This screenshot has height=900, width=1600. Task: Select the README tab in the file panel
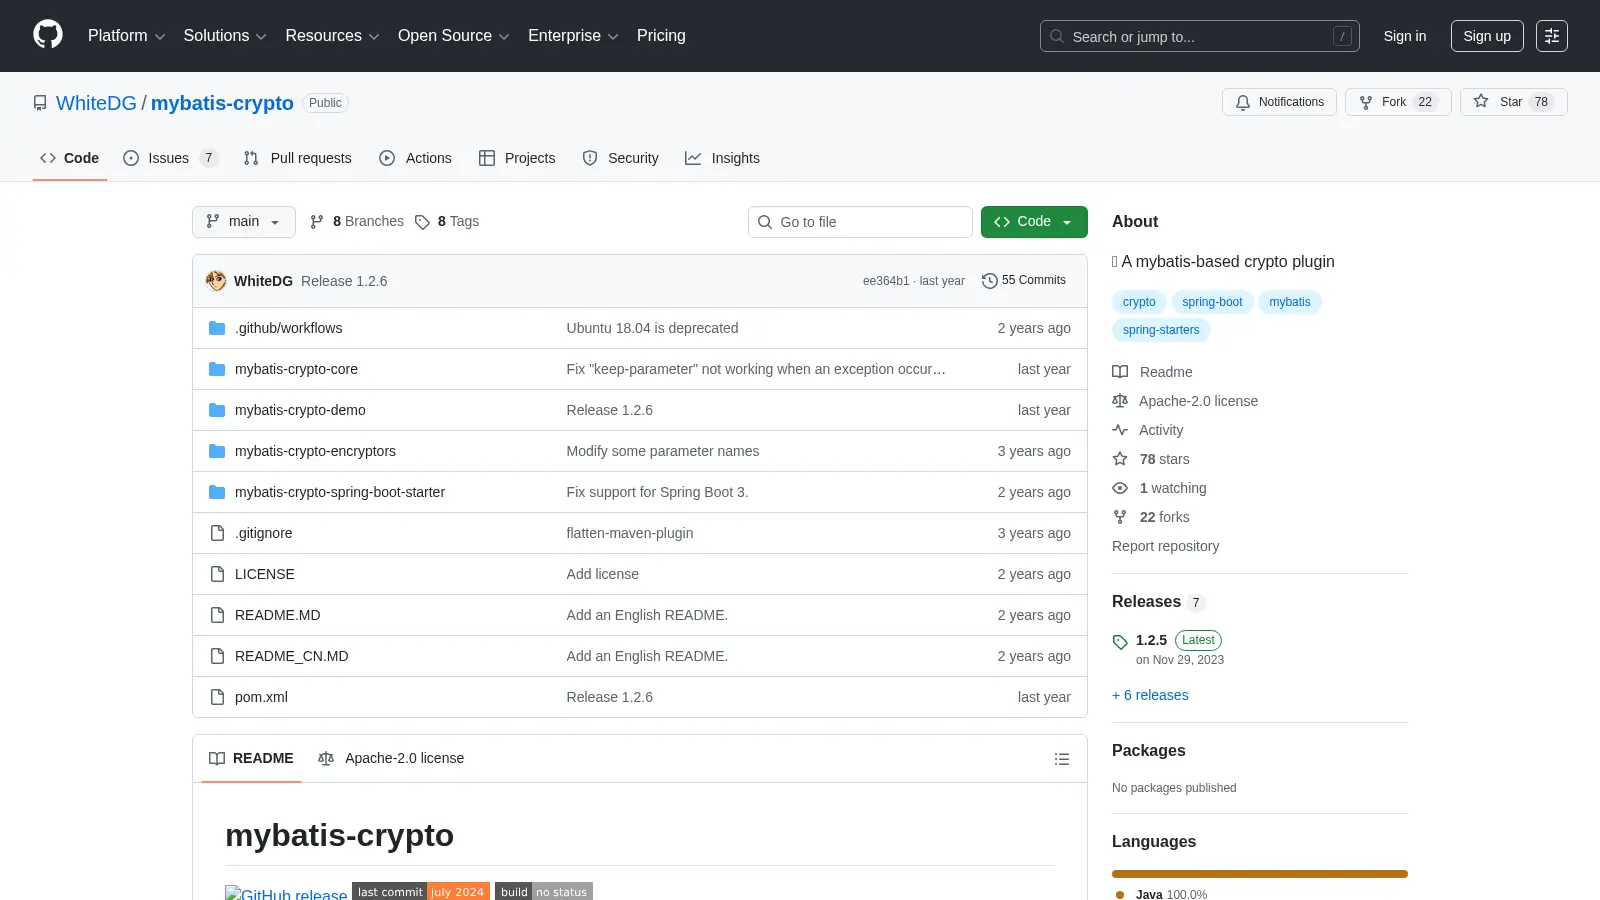click(251, 759)
